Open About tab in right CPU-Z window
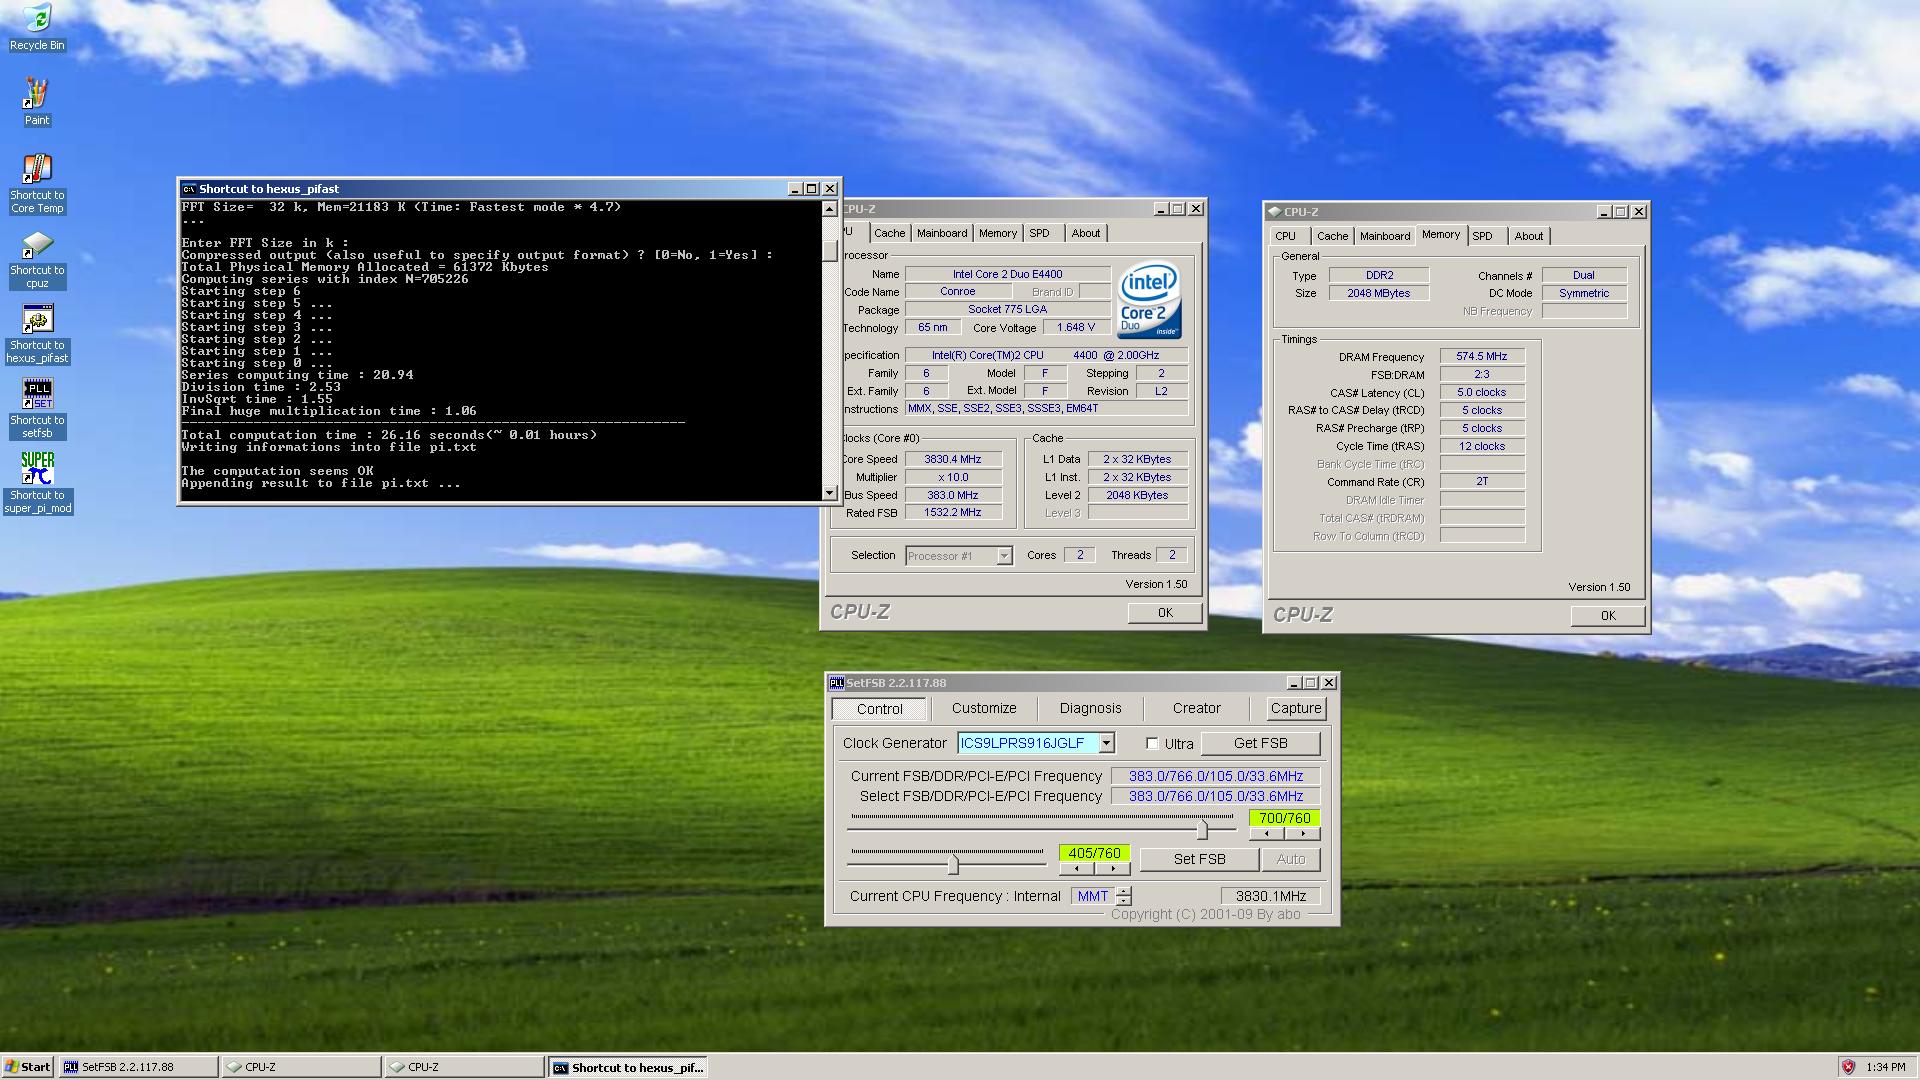This screenshot has width=1920, height=1080. pyautogui.click(x=1529, y=236)
